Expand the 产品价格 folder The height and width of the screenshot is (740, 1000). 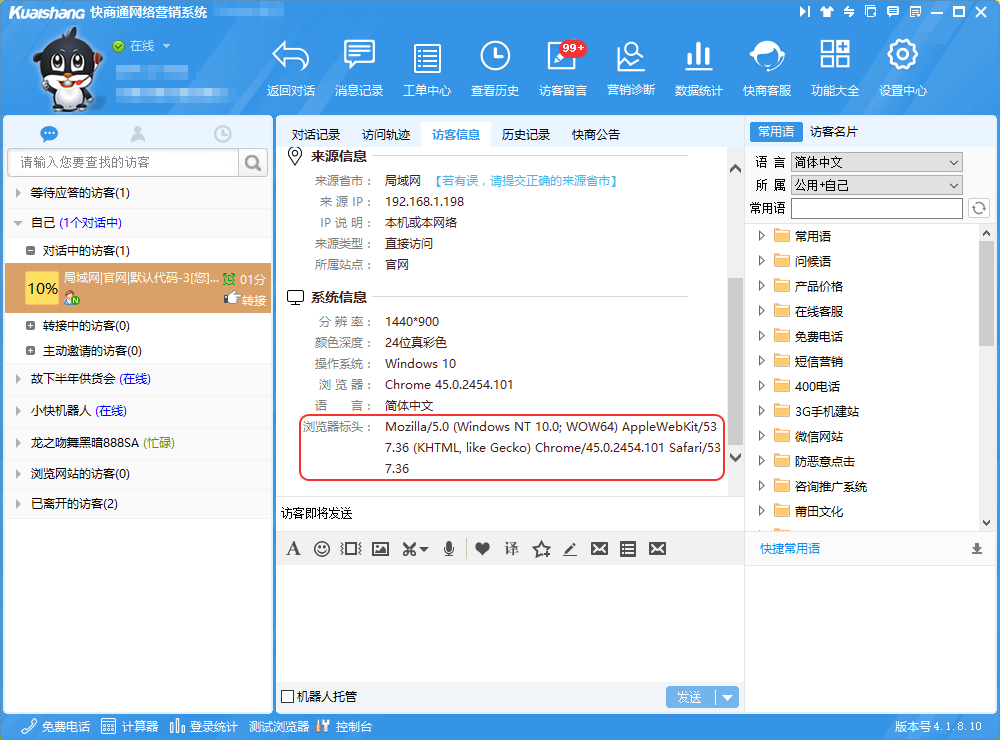click(762, 286)
